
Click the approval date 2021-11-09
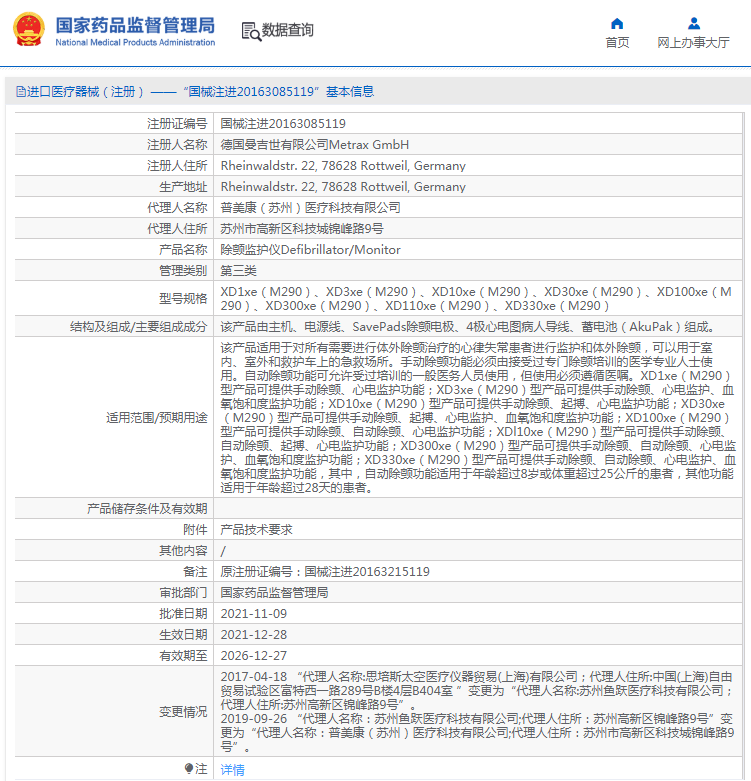[254, 614]
